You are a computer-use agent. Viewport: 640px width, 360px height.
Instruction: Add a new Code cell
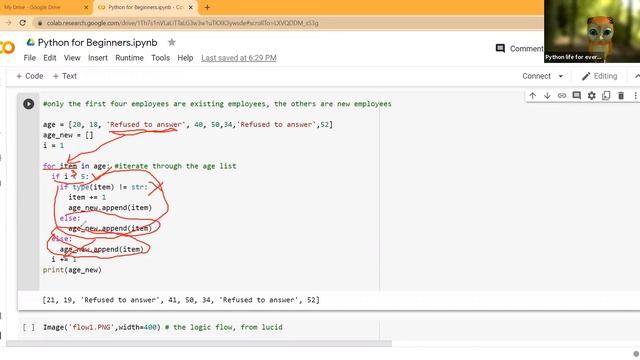pyautogui.click(x=29, y=76)
